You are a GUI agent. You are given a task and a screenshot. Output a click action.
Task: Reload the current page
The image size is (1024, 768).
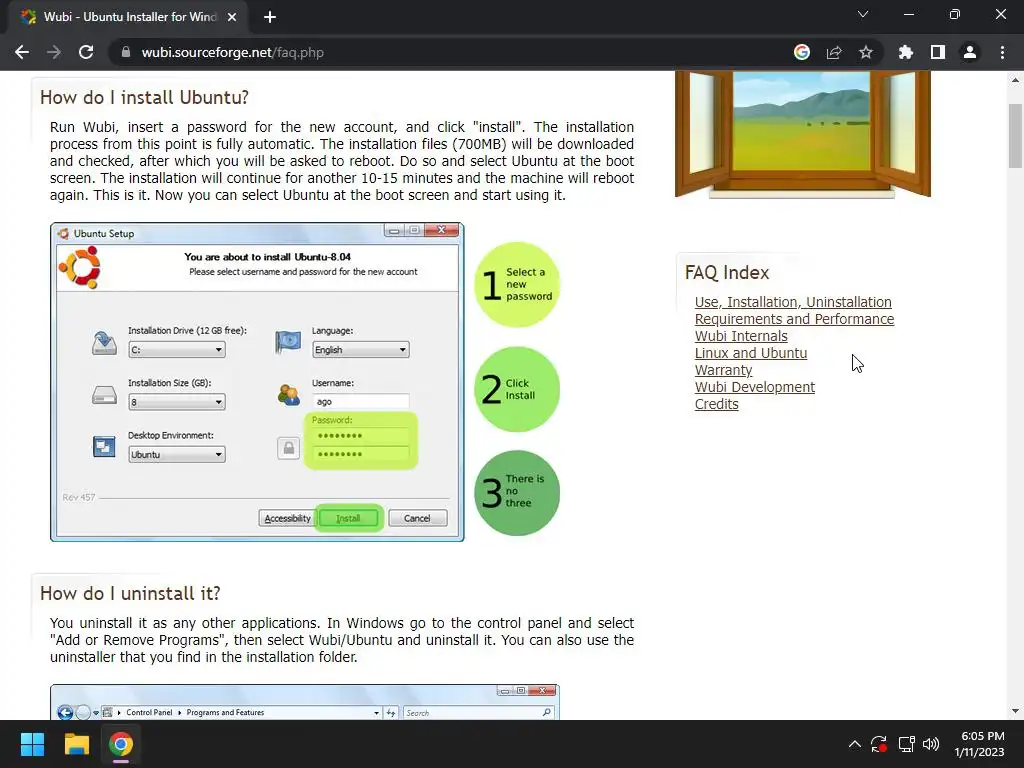coord(86,52)
